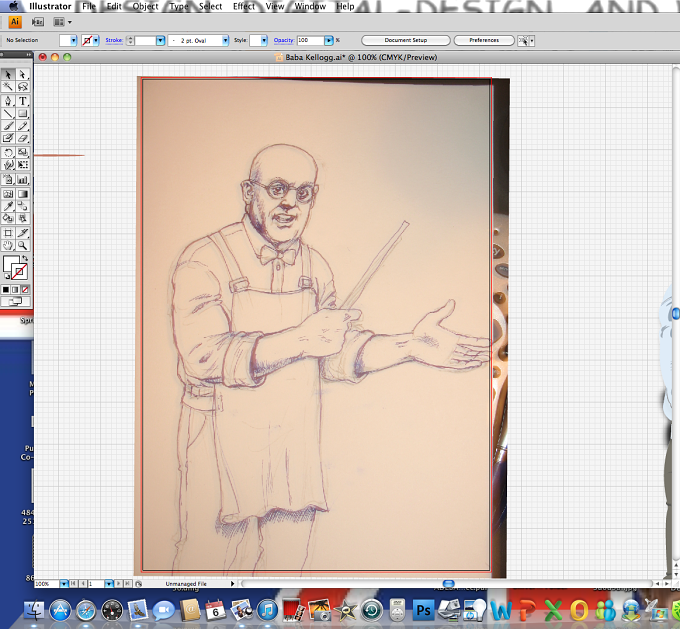The image size is (680, 629).
Task: Open Adobe Bridge from the application bar
Action: [38, 22]
